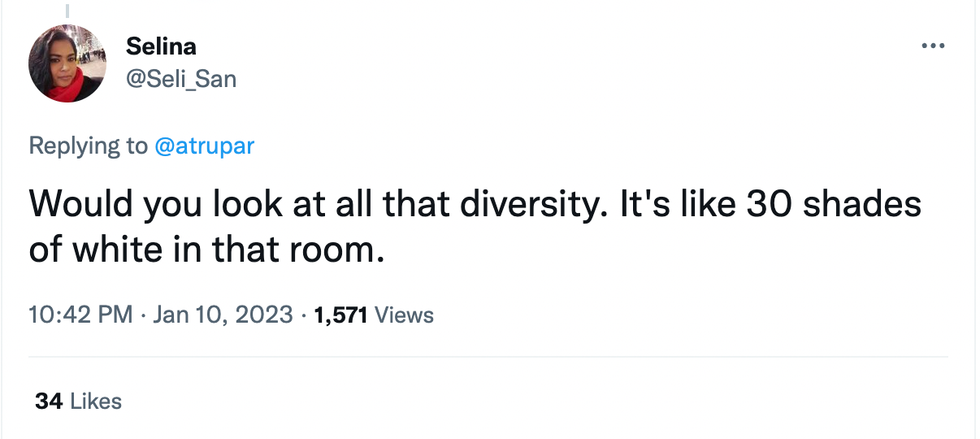Click the 10:42 PM timestamp
The width and height of the screenshot is (980, 439).
(x=81, y=315)
